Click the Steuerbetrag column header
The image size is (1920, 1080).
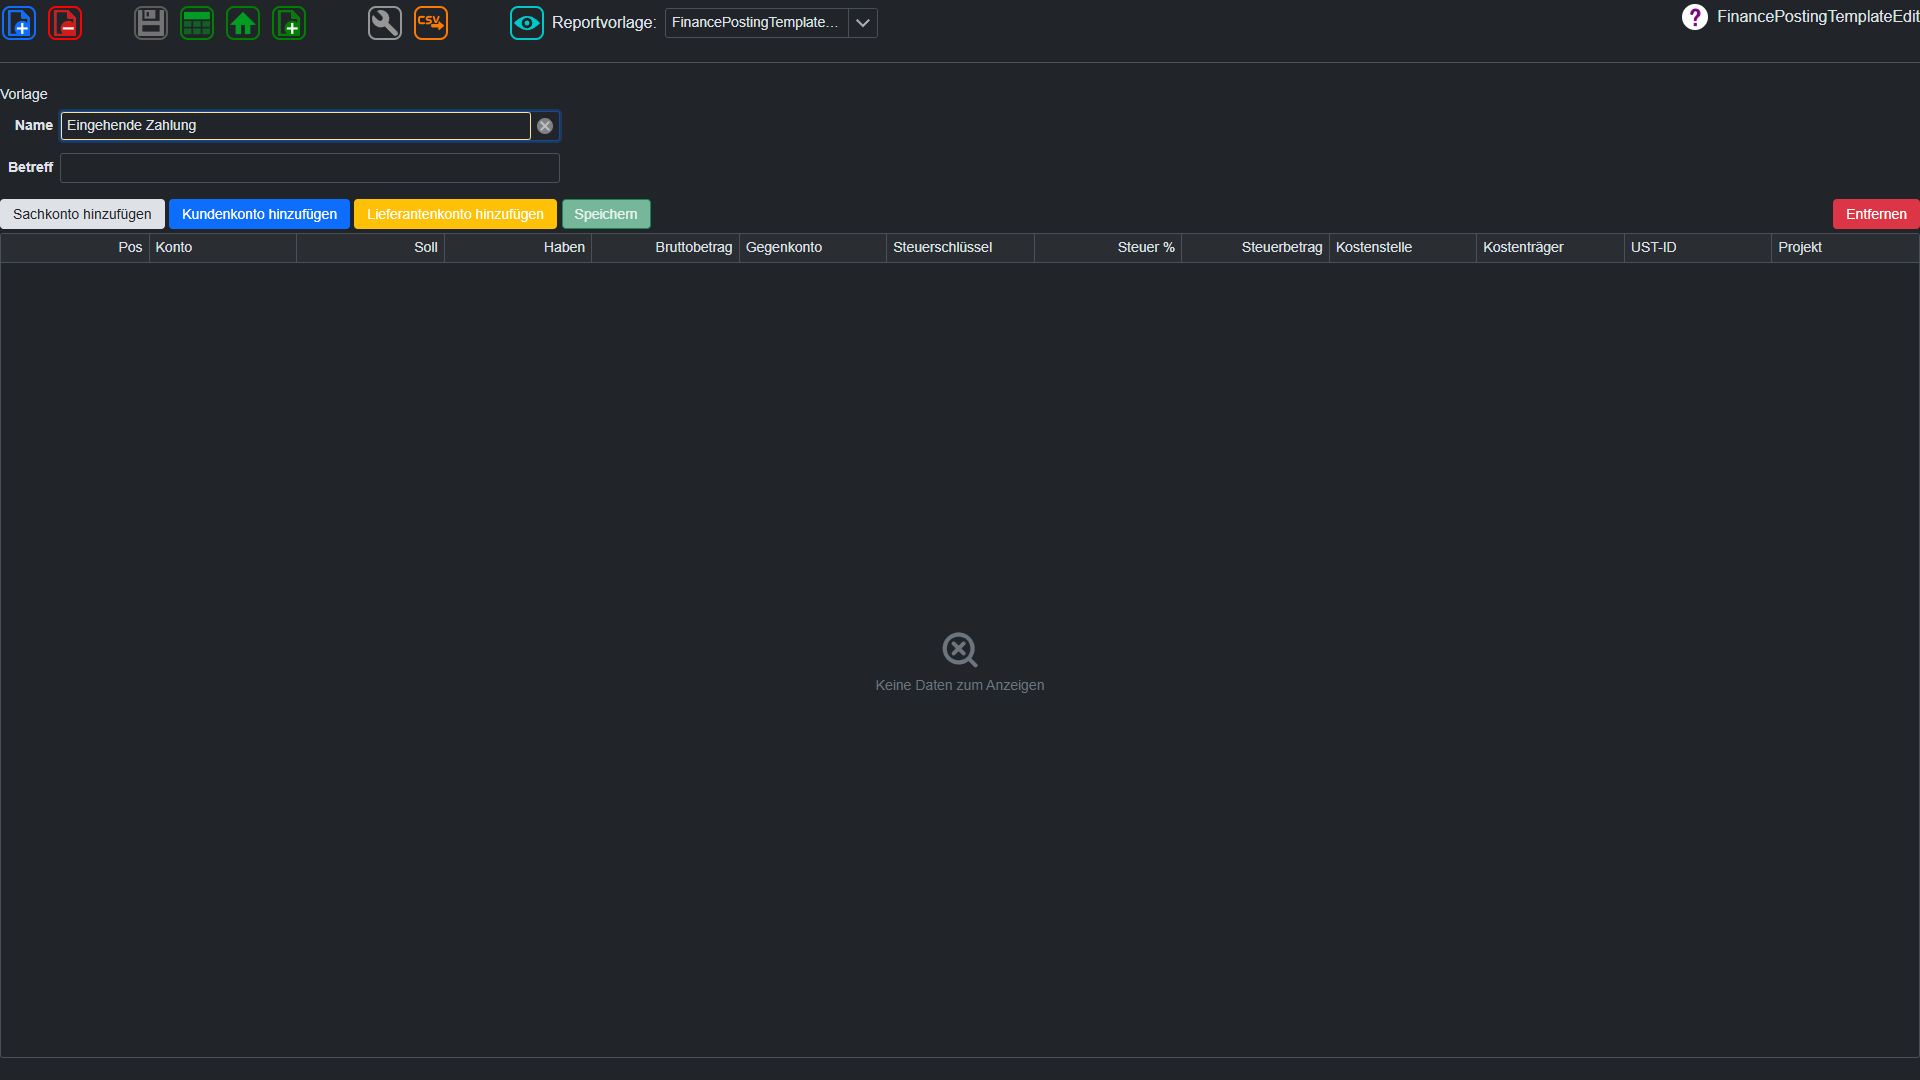(x=1255, y=248)
